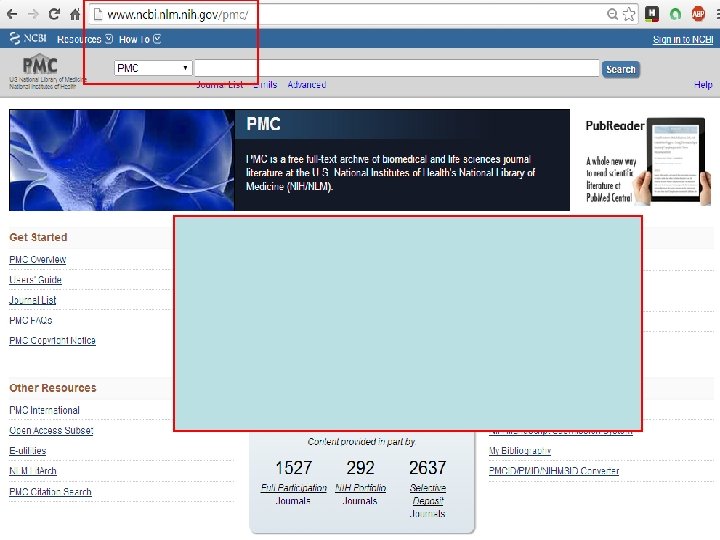720x540 pixels.
Task: Click the 292 journals count
Action: pos(360,468)
